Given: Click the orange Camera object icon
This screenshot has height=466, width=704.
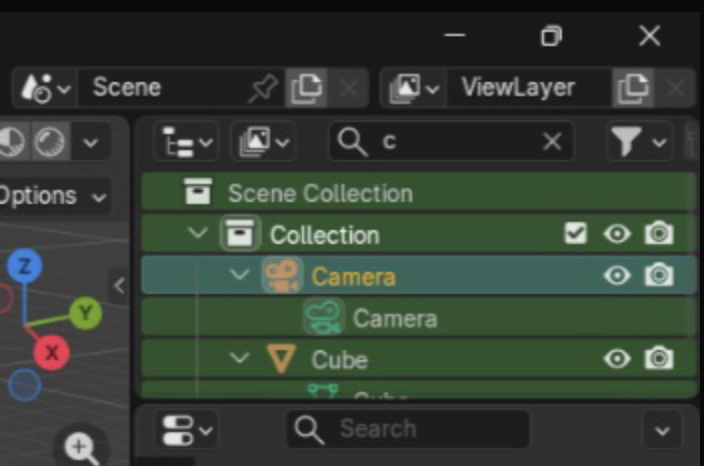Looking at the screenshot, I should pos(282,275).
